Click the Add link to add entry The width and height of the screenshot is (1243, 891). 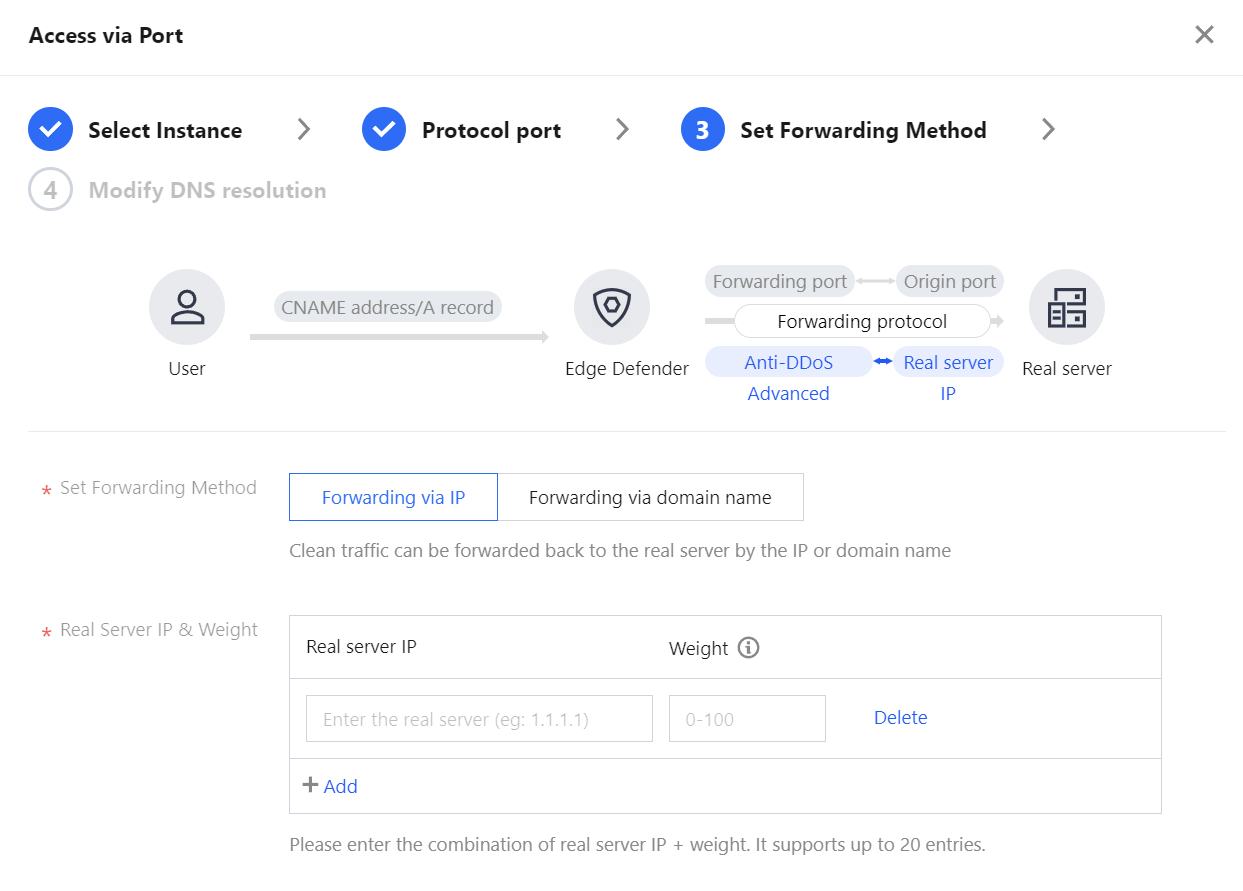click(x=340, y=786)
